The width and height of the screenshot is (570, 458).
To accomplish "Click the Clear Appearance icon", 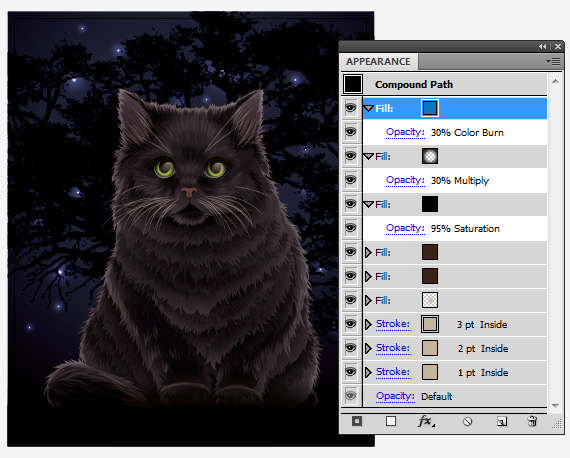I will click(x=467, y=422).
